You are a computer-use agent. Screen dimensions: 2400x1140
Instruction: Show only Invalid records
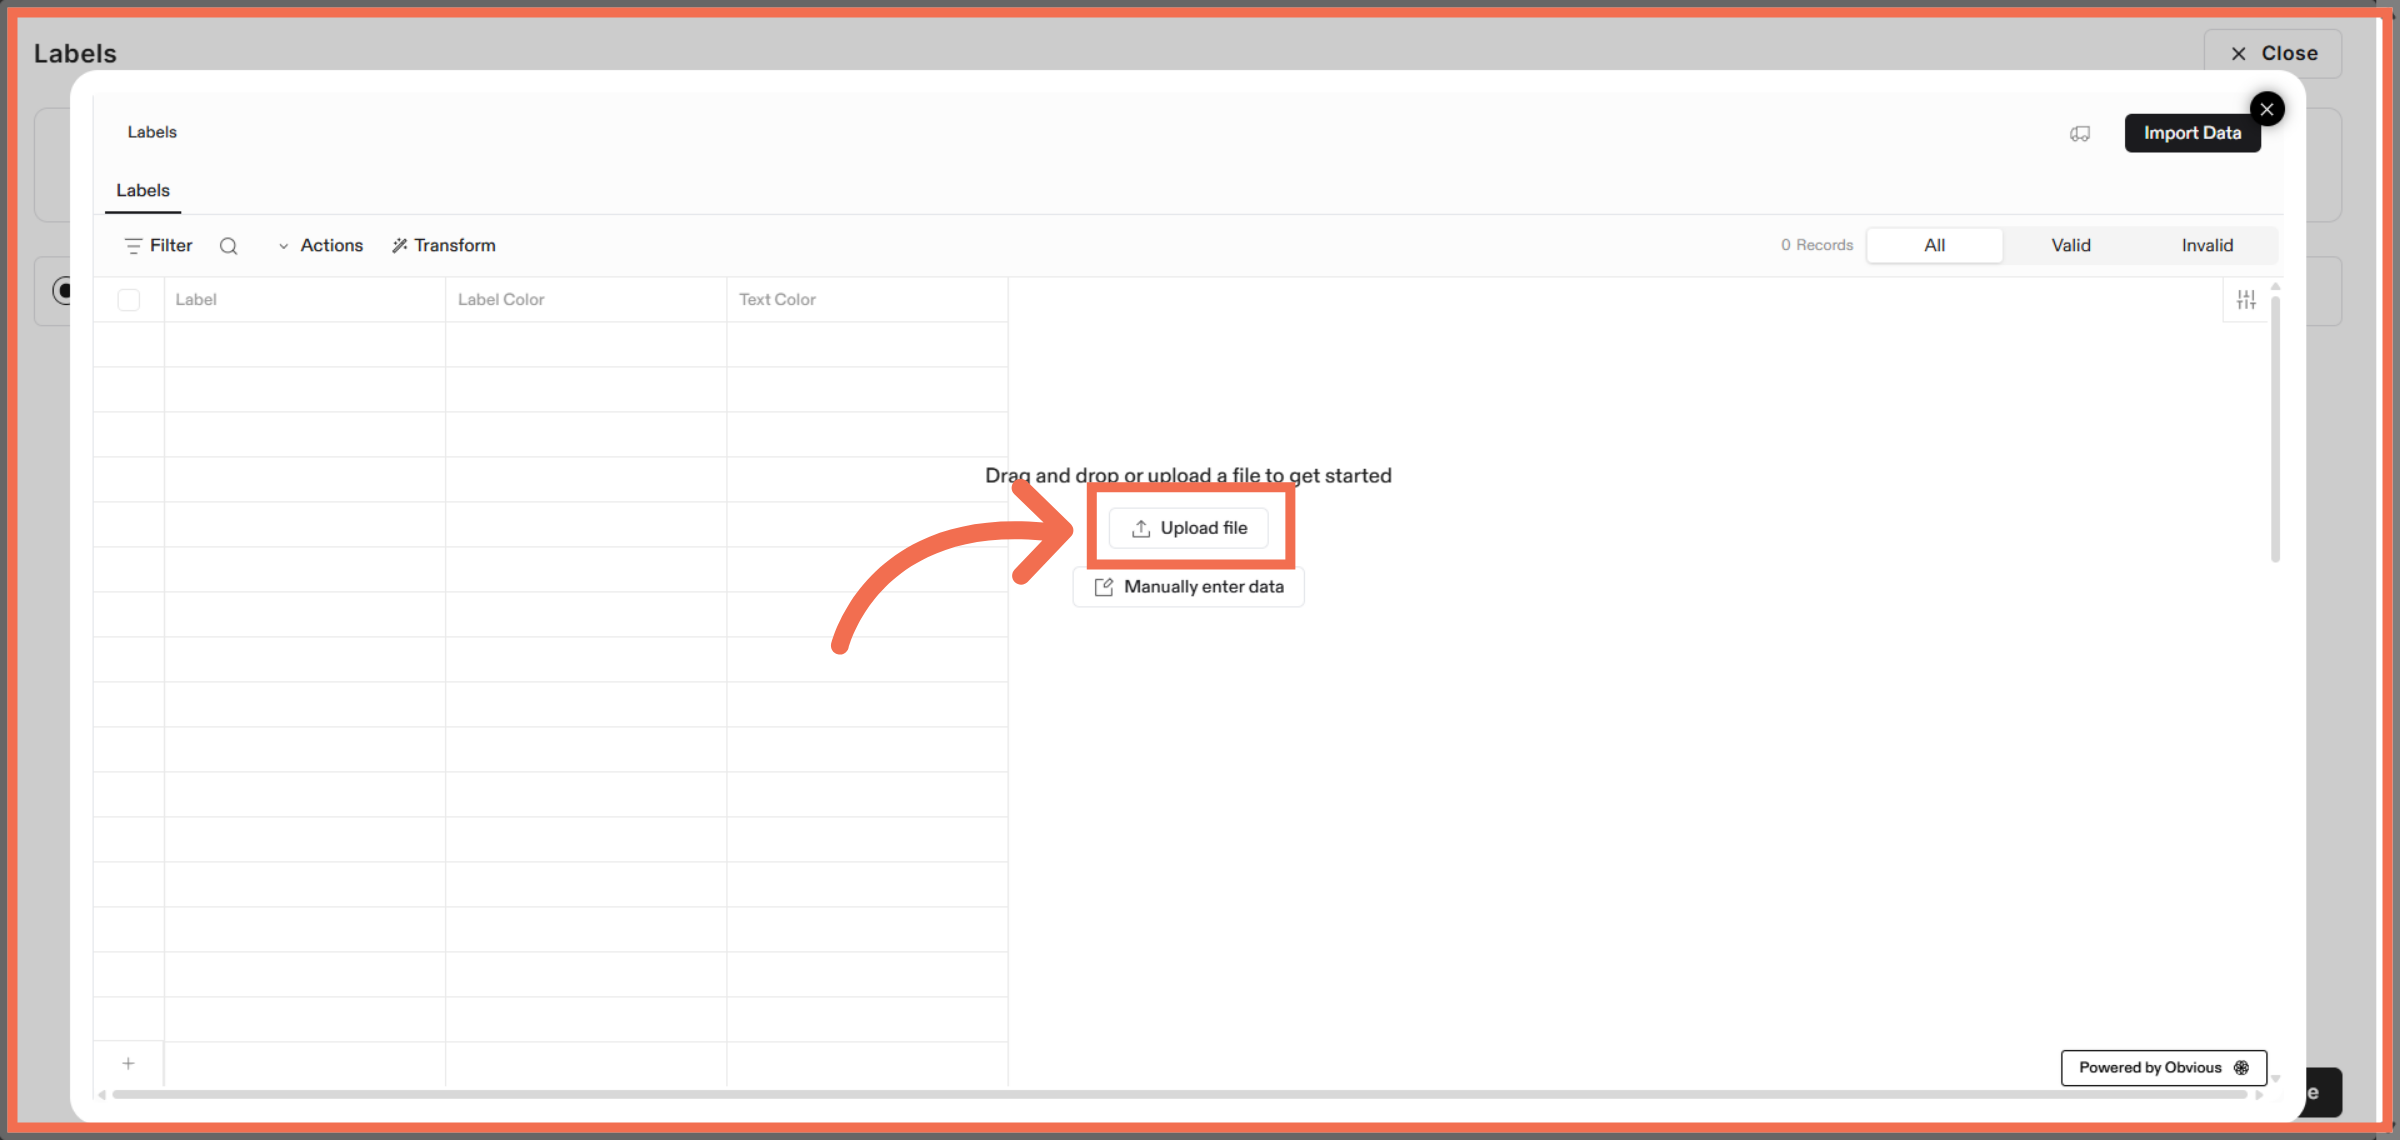[2206, 246]
